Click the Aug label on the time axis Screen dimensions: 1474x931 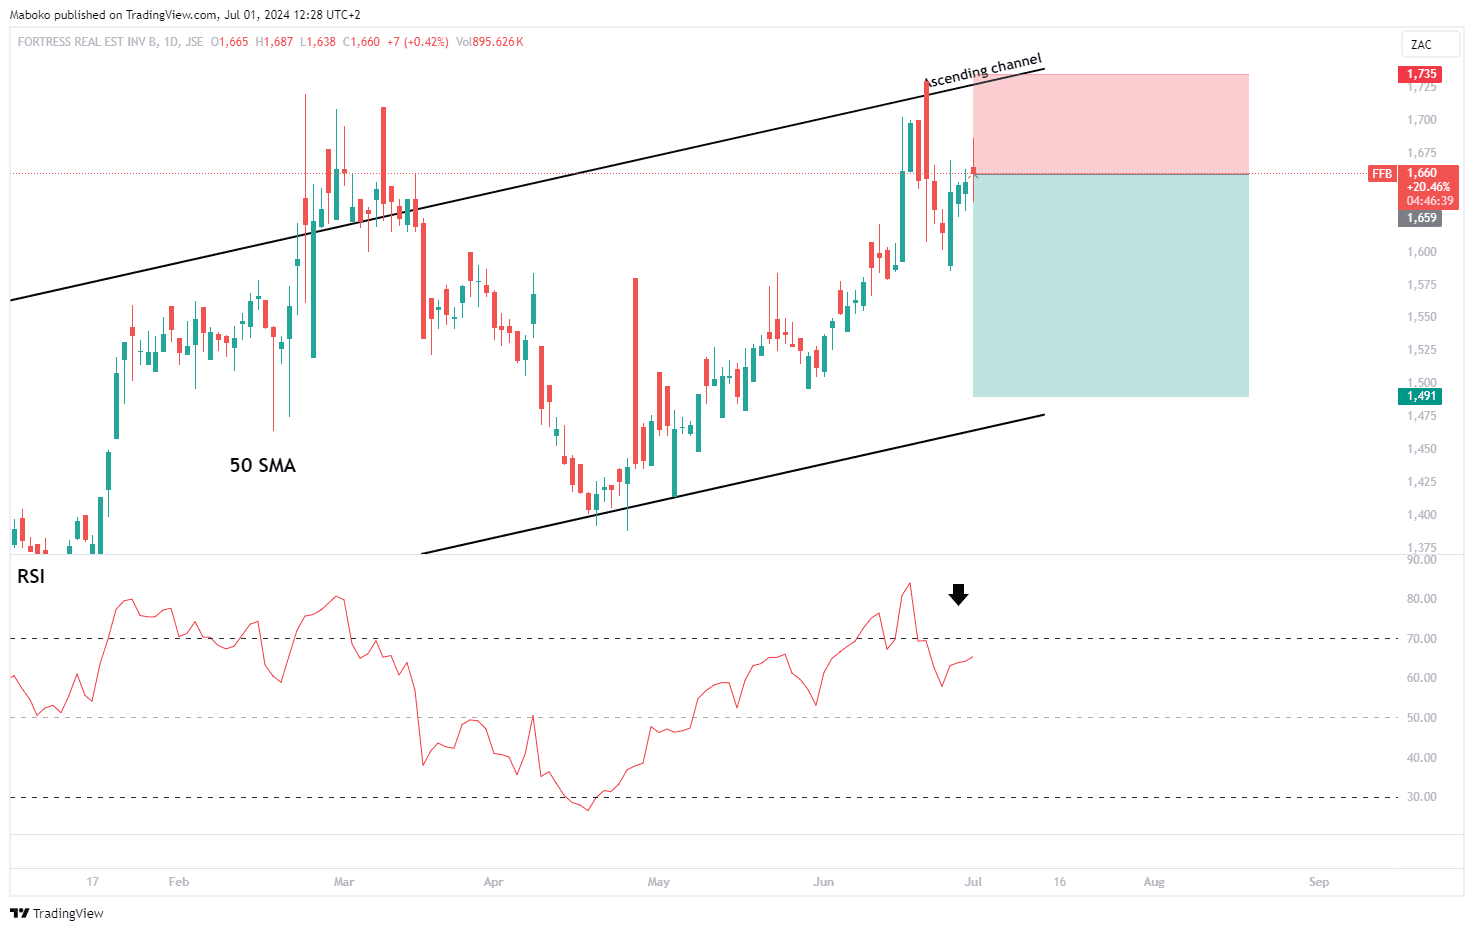click(x=1154, y=882)
